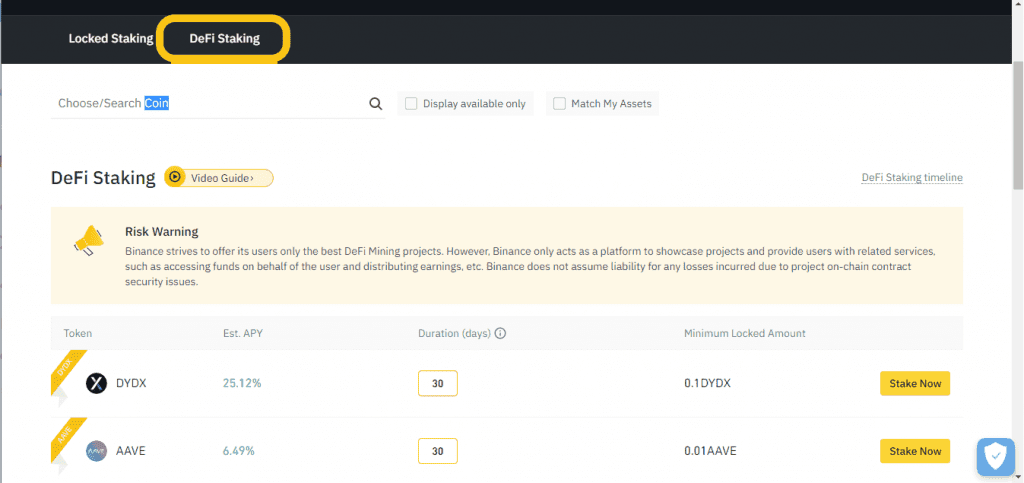Click the AAVE token logo
This screenshot has height=483, width=1024.
[97, 451]
